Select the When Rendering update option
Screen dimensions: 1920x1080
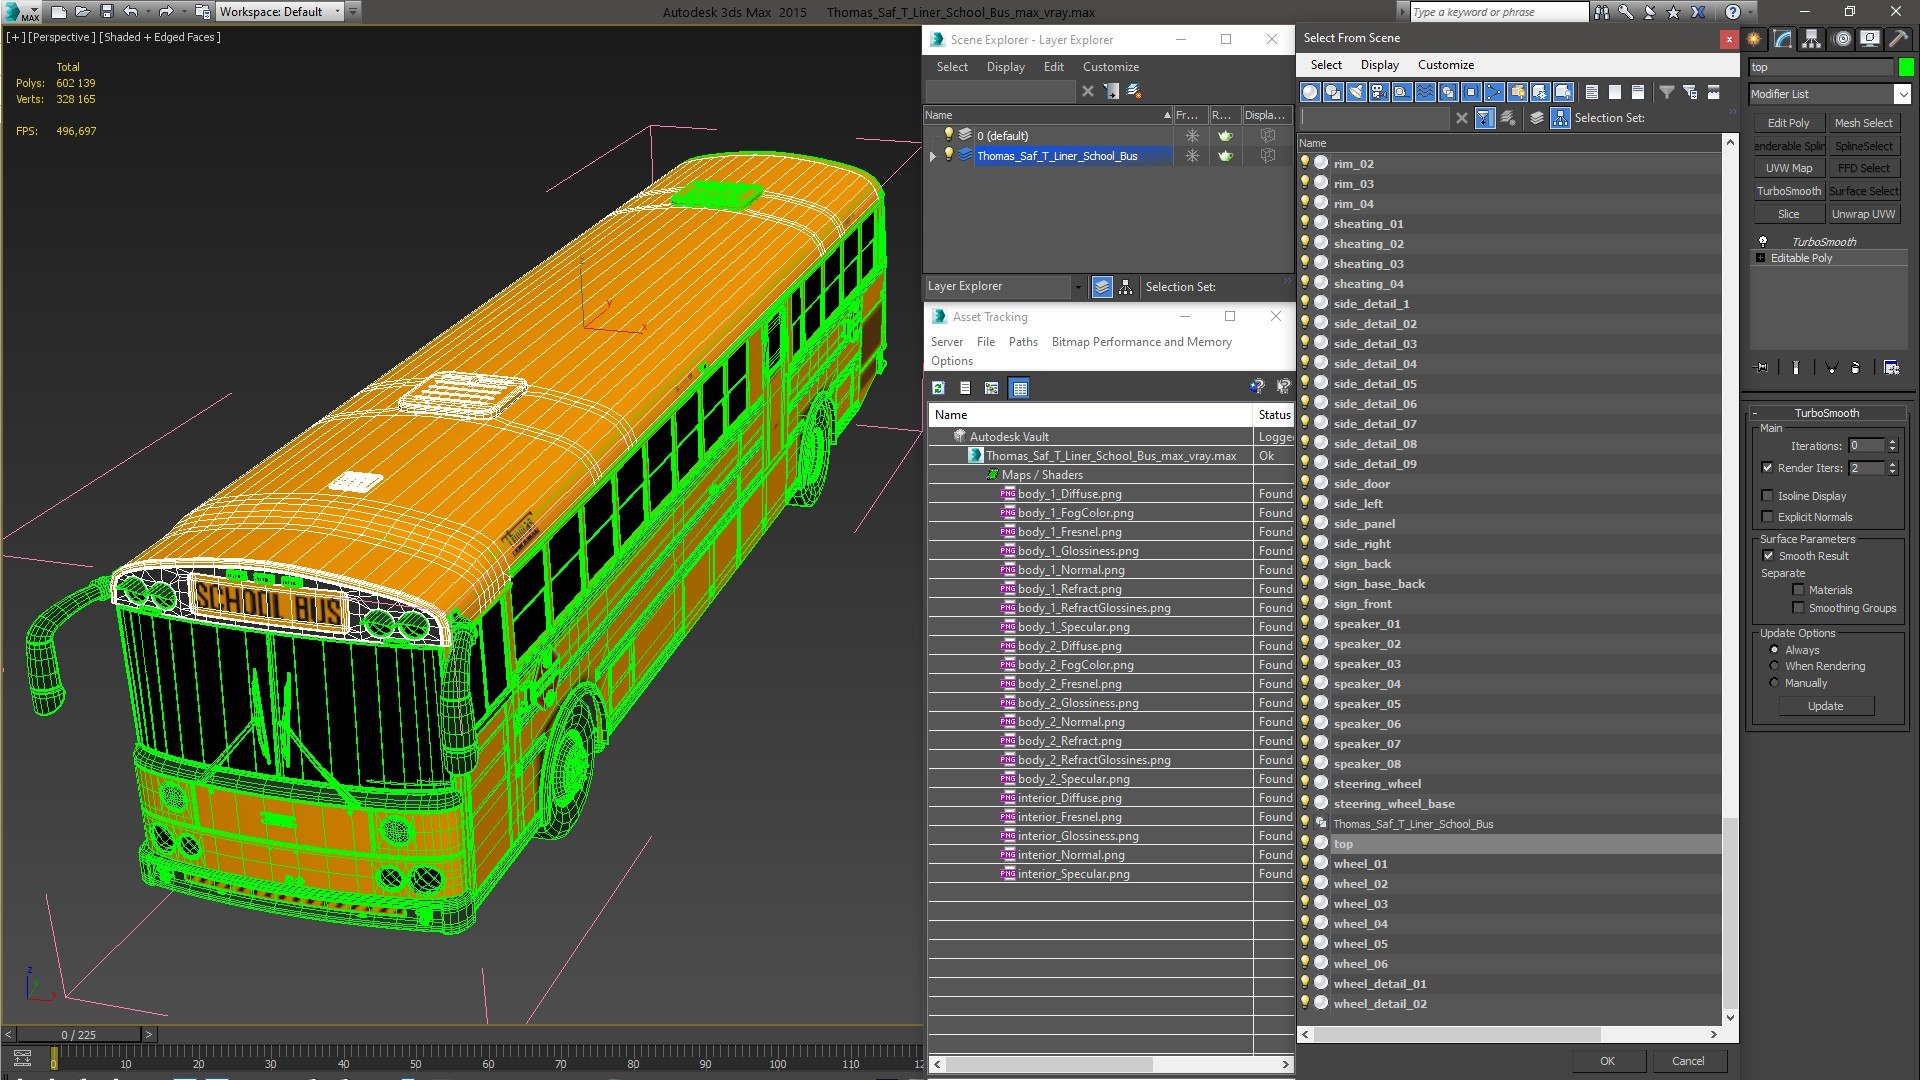tap(1774, 666)
